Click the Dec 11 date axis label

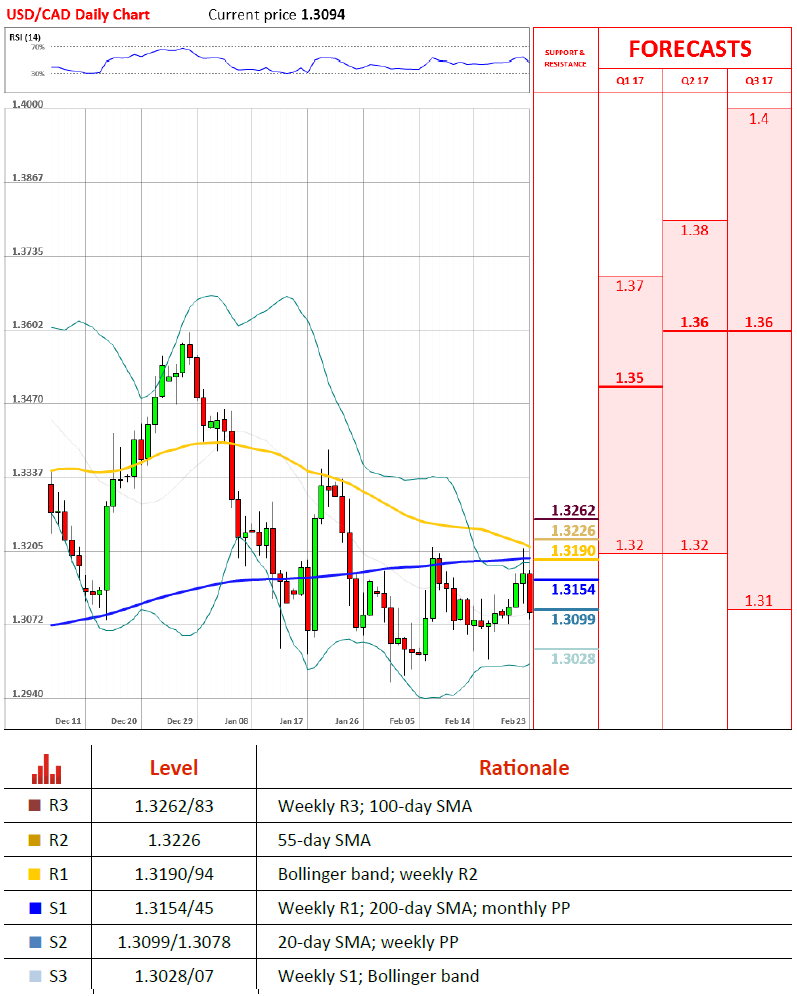point(68,721)
